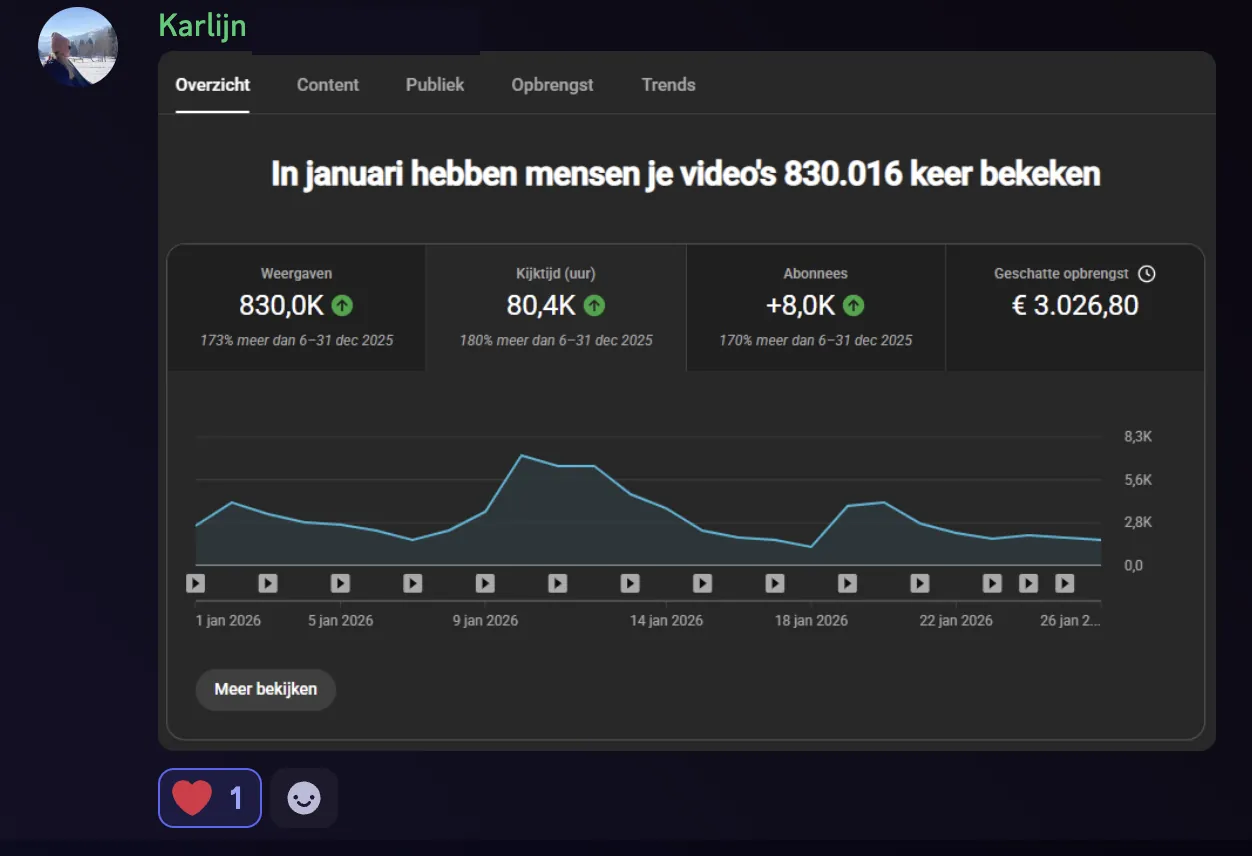The image size is (1252, 856).
Task: Click the '14 jan 2026' axis label
Action: pyautogui.click(x=666, y=620)
